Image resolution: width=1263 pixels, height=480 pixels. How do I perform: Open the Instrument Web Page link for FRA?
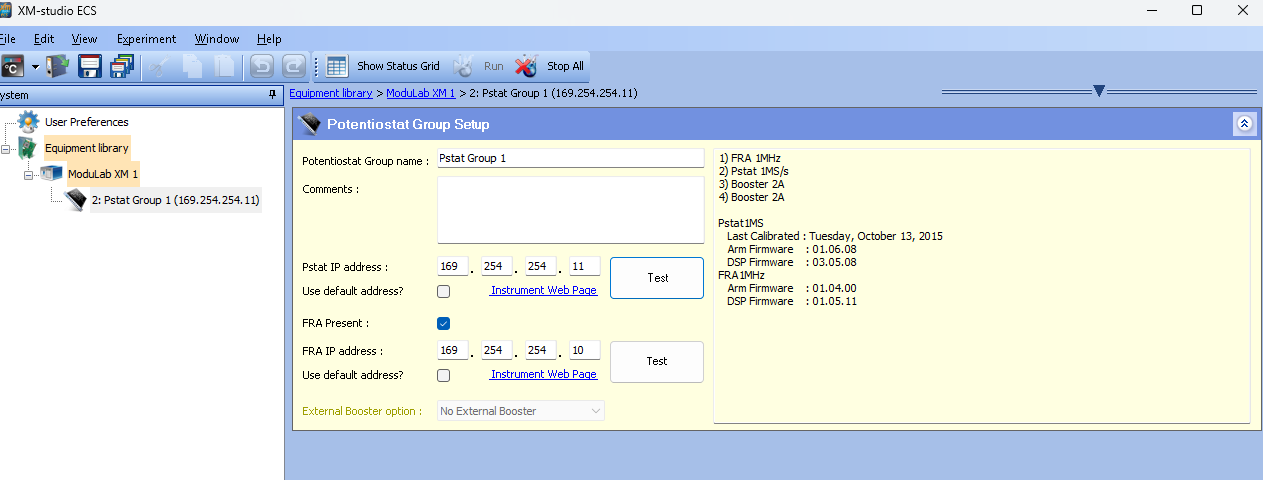543,375
